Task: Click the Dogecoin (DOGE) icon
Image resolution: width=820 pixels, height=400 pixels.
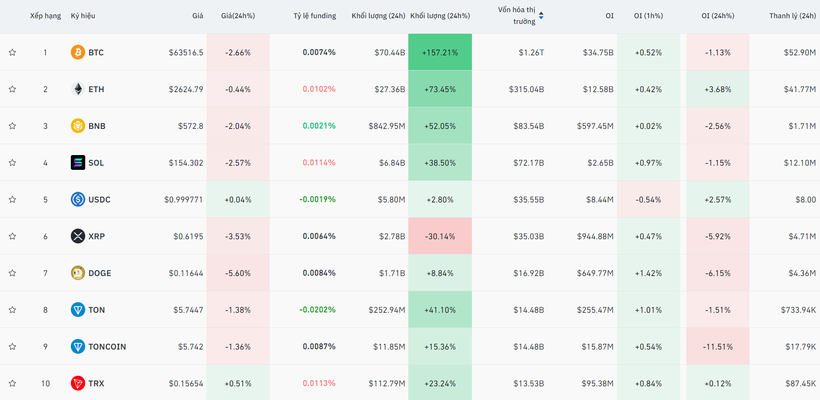Action: (x=78, y=273)
